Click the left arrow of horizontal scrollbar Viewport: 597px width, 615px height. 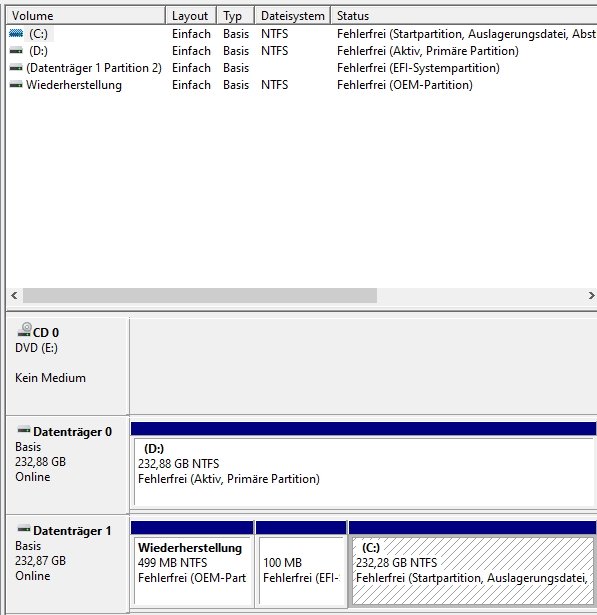pos(15,295)
